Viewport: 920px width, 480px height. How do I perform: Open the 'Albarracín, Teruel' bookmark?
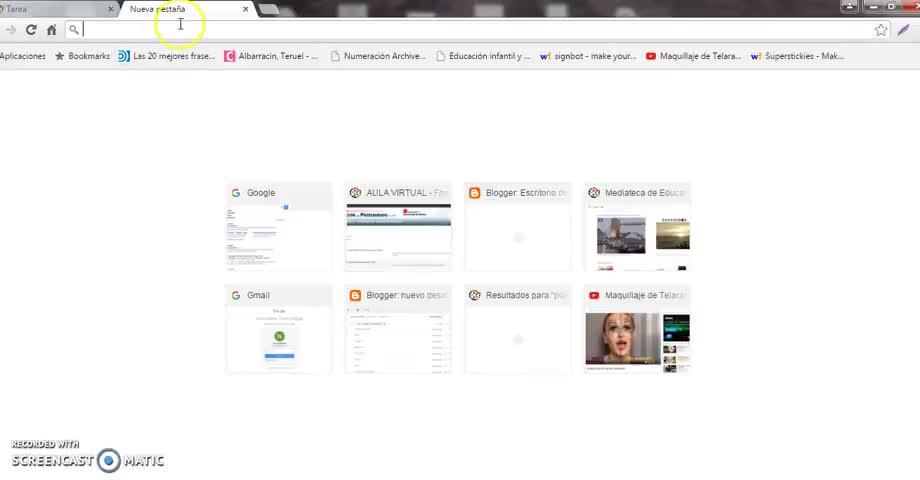coord(271,56)
